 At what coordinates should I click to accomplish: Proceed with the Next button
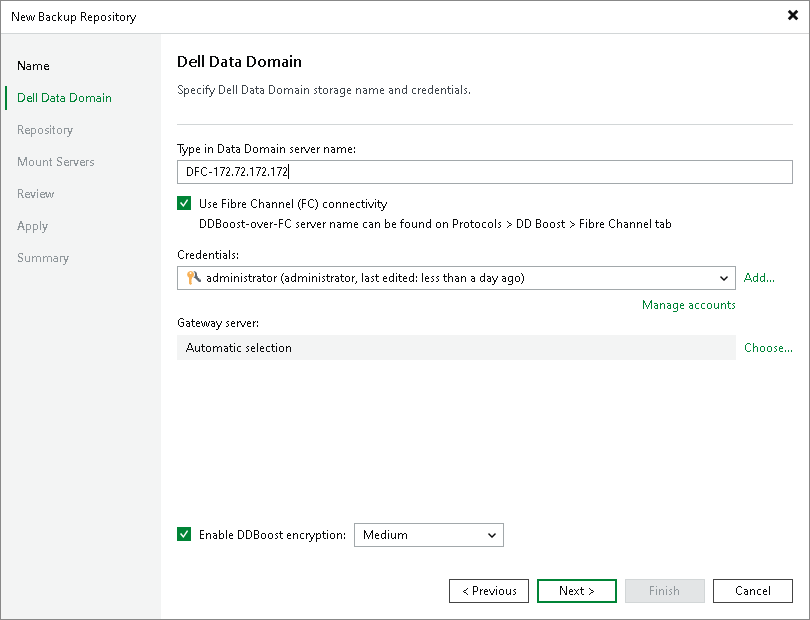pos(577,591)
